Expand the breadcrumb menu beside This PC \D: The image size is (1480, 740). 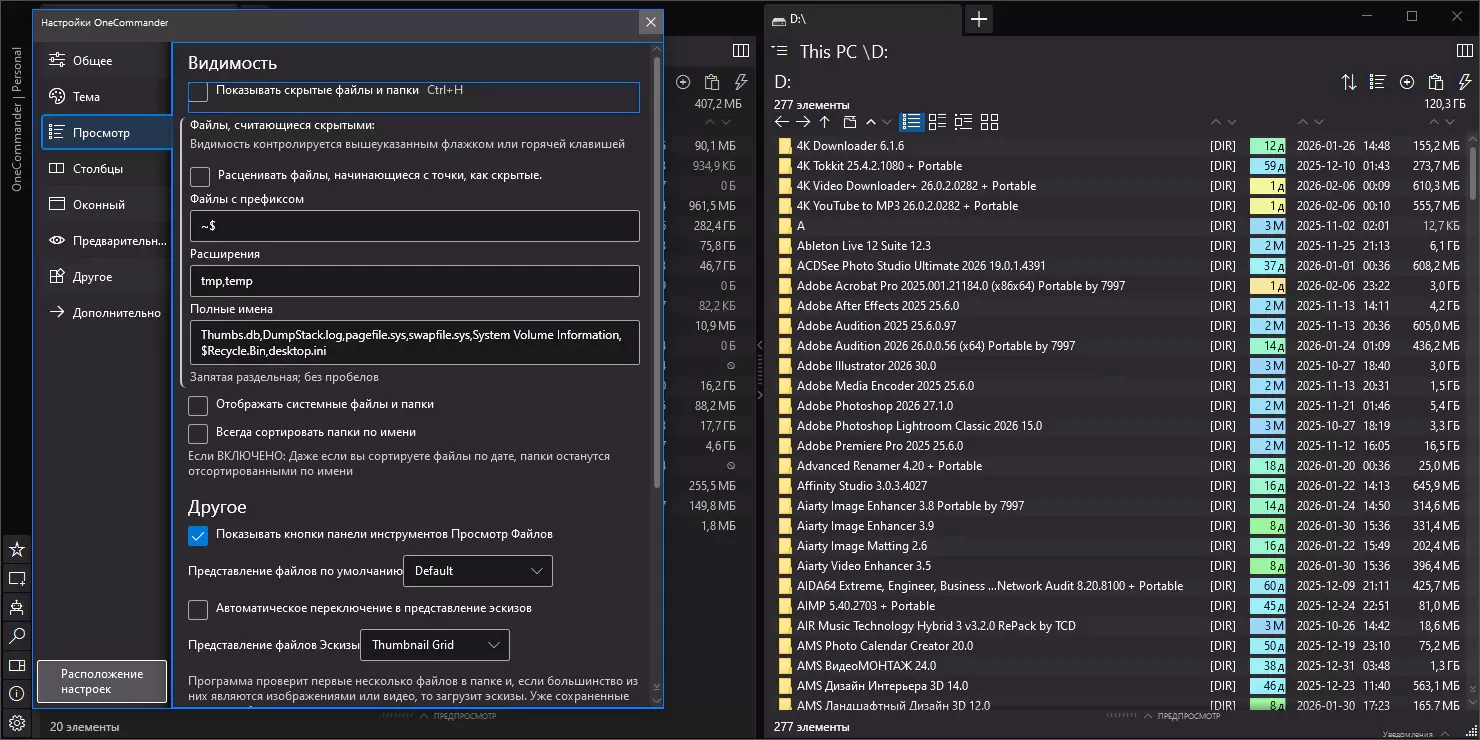click(x=780, y=52)
